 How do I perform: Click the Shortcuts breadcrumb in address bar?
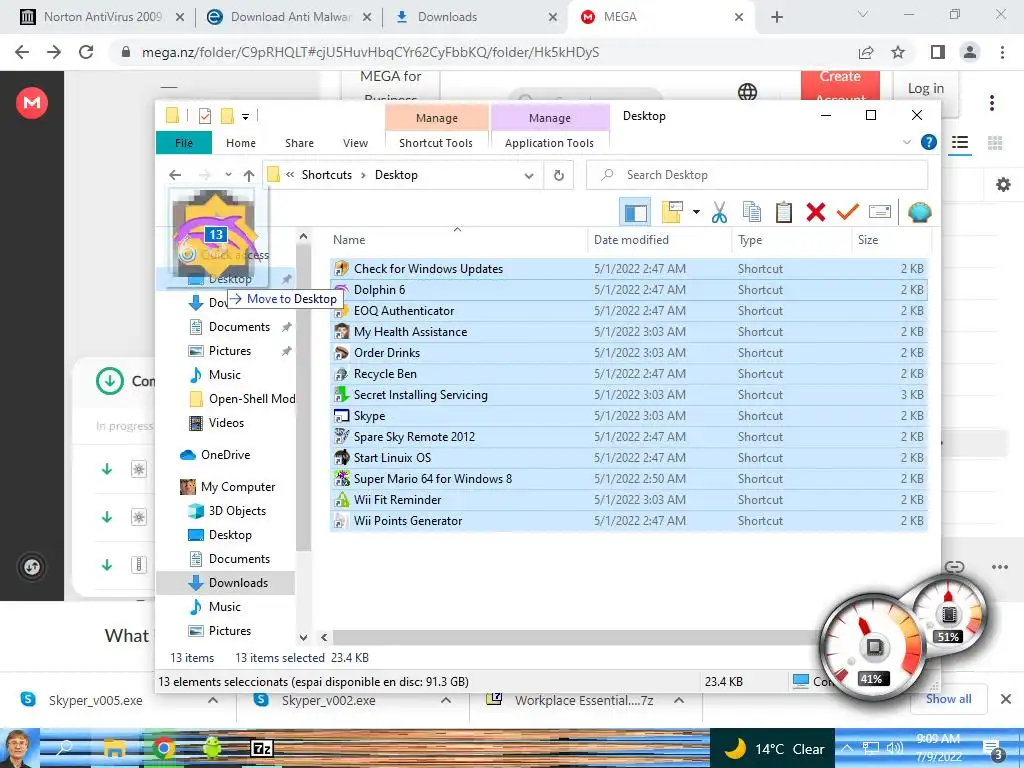(327, 175)
